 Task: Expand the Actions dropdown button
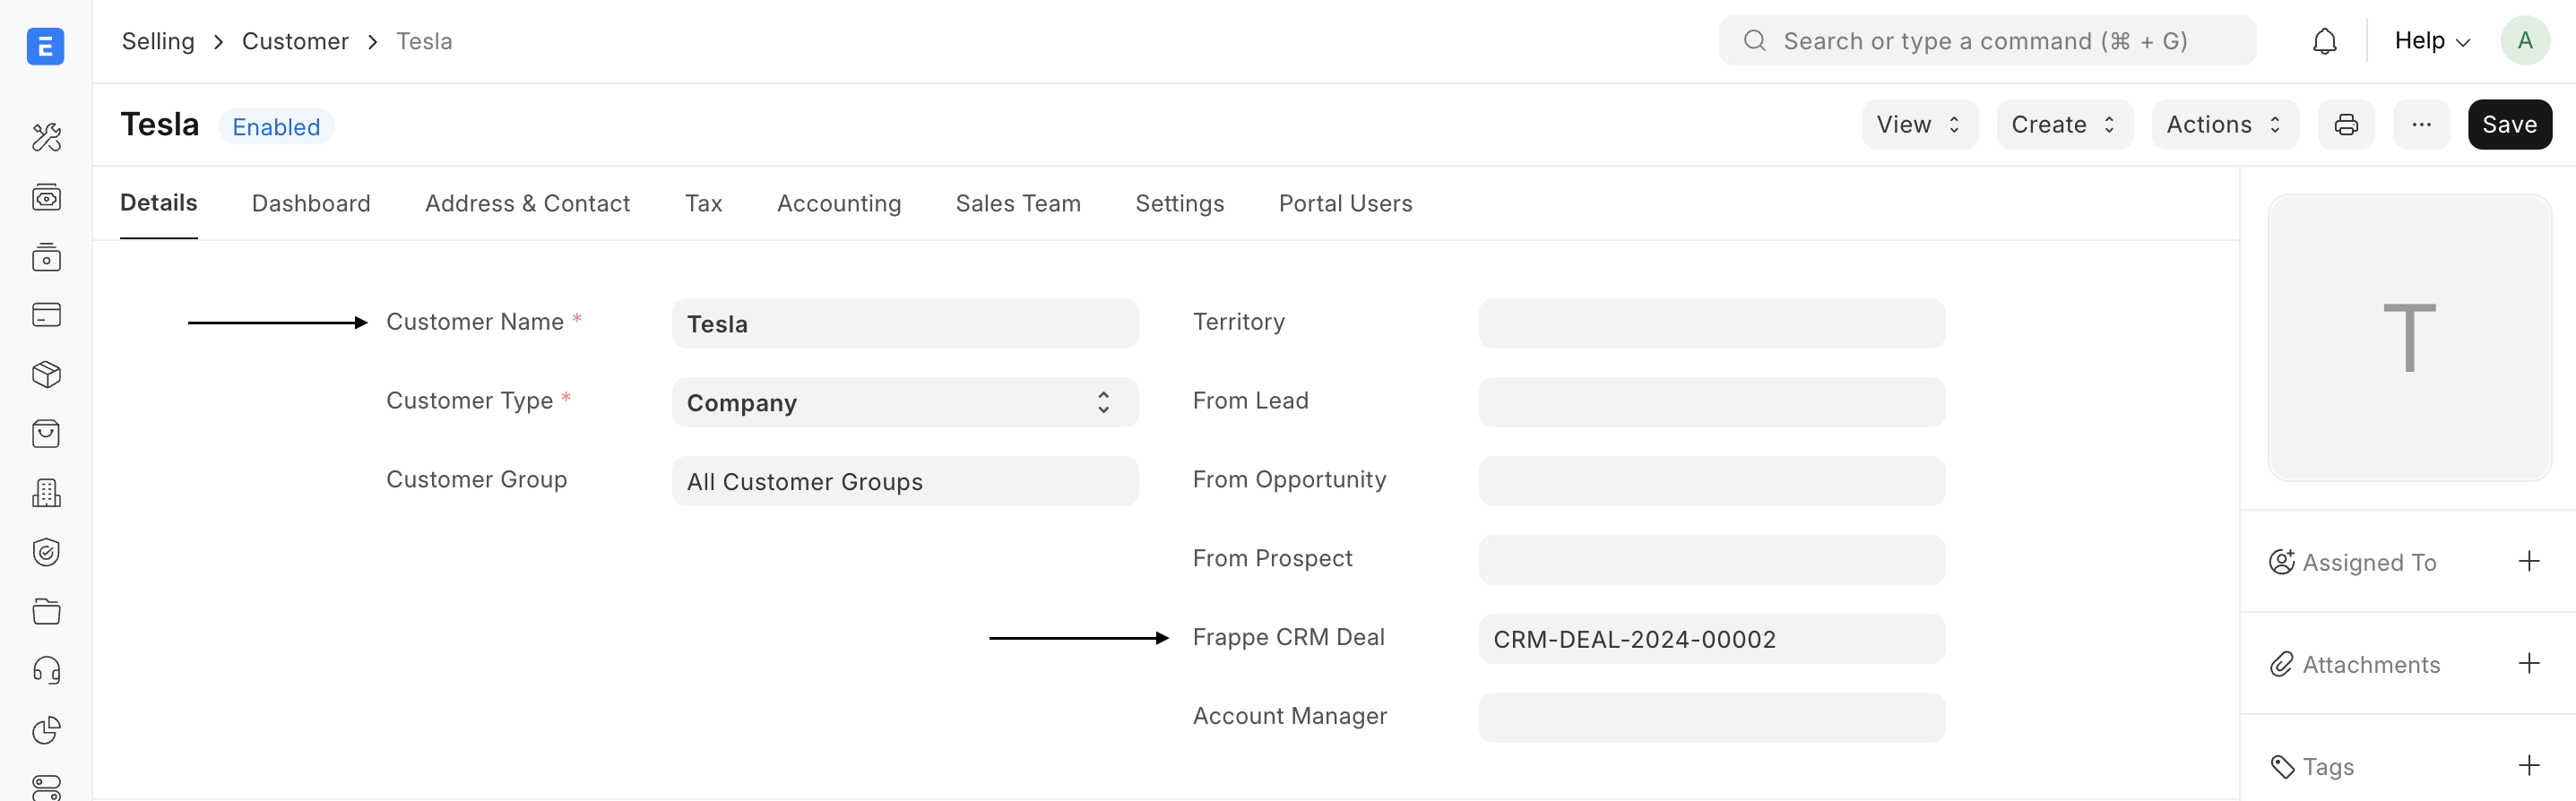2224,125
